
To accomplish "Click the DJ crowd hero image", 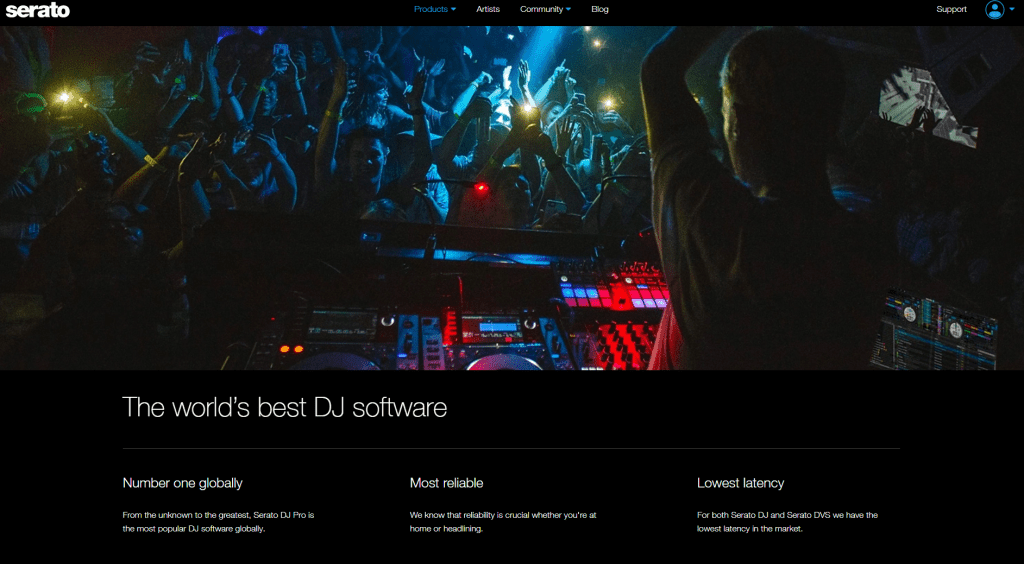I will pos(512,198).
